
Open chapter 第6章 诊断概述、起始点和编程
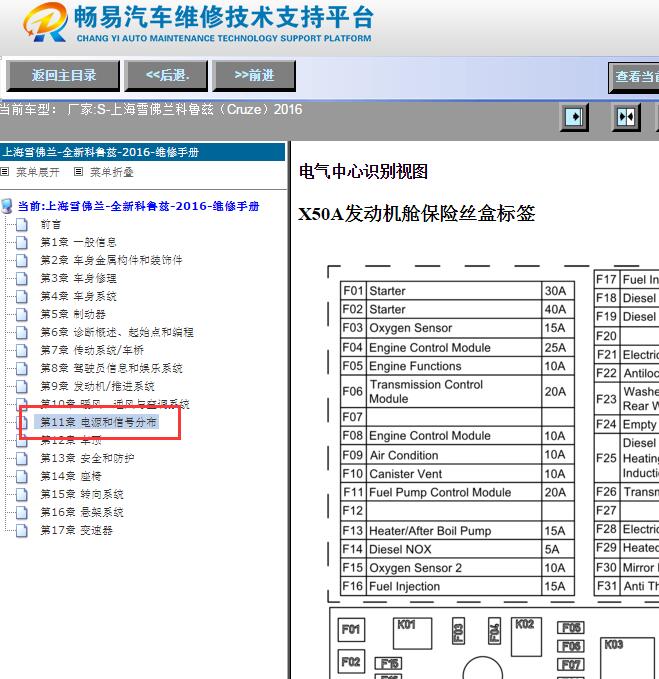(x=117, y=332)
